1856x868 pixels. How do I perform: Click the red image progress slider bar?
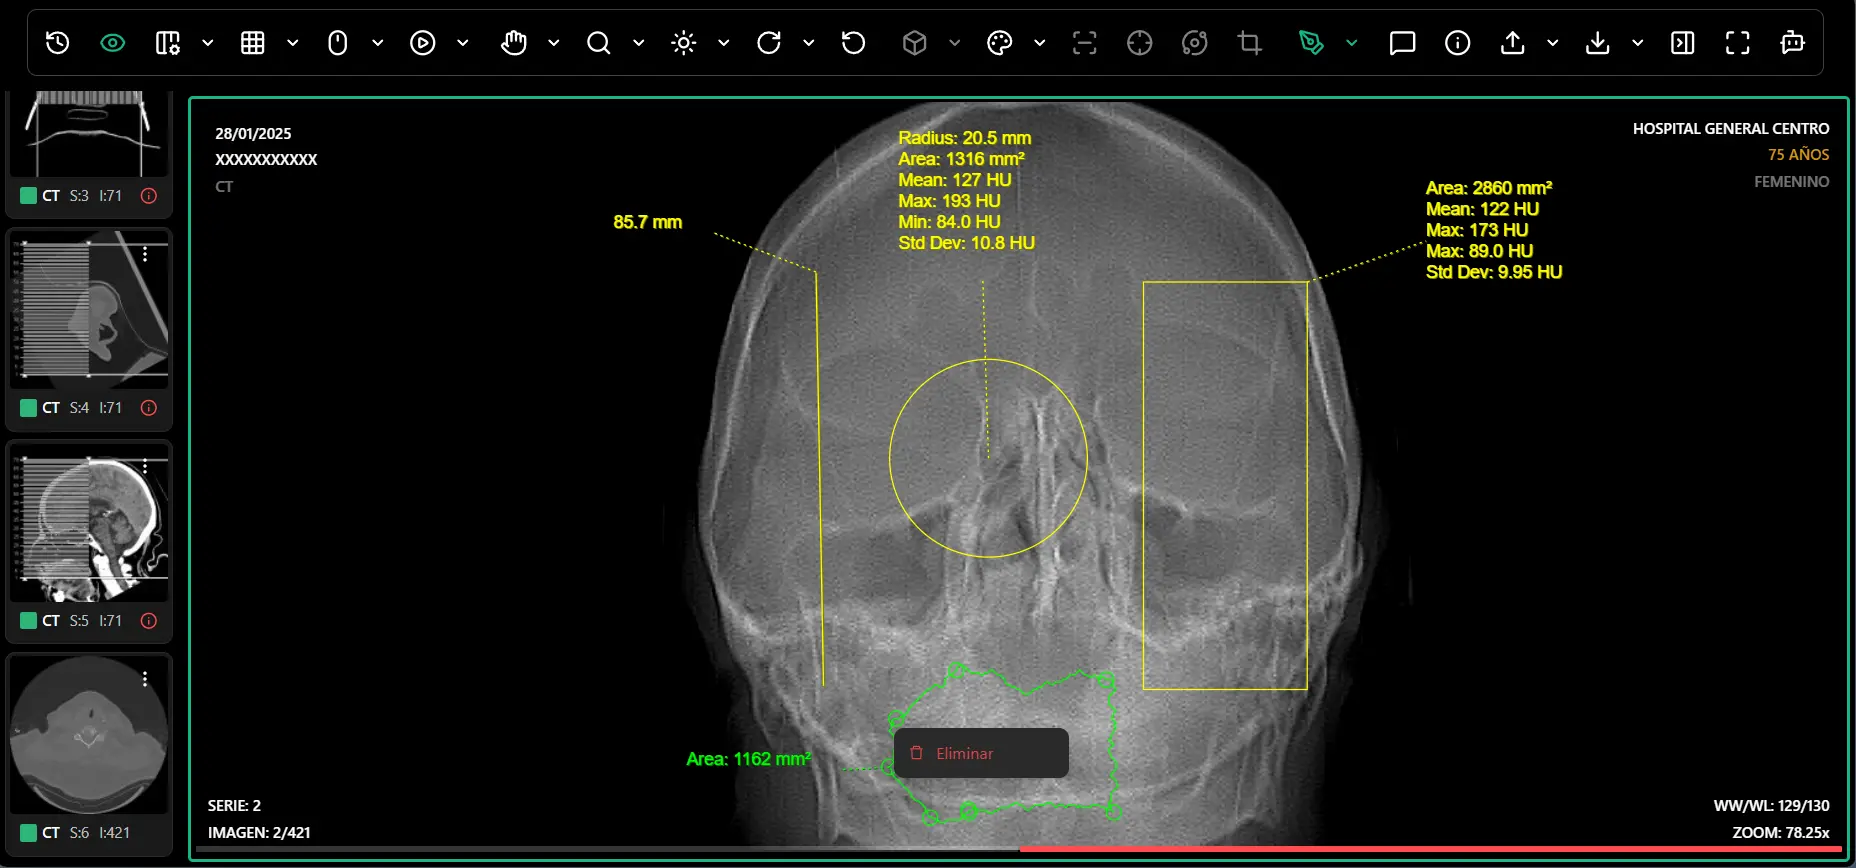click(1430, 849)
